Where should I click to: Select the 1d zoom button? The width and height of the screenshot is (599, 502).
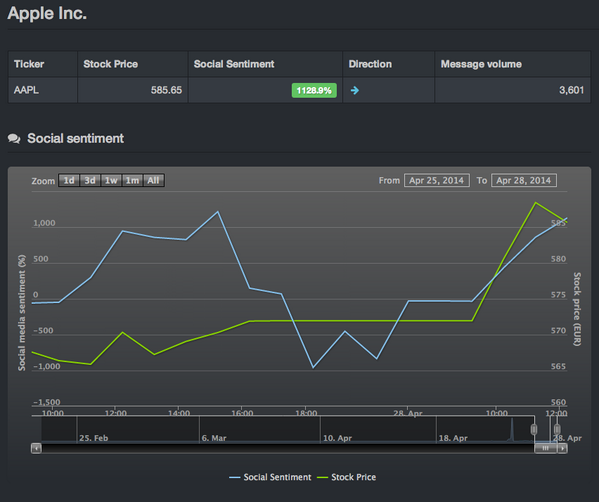point(69,180)
